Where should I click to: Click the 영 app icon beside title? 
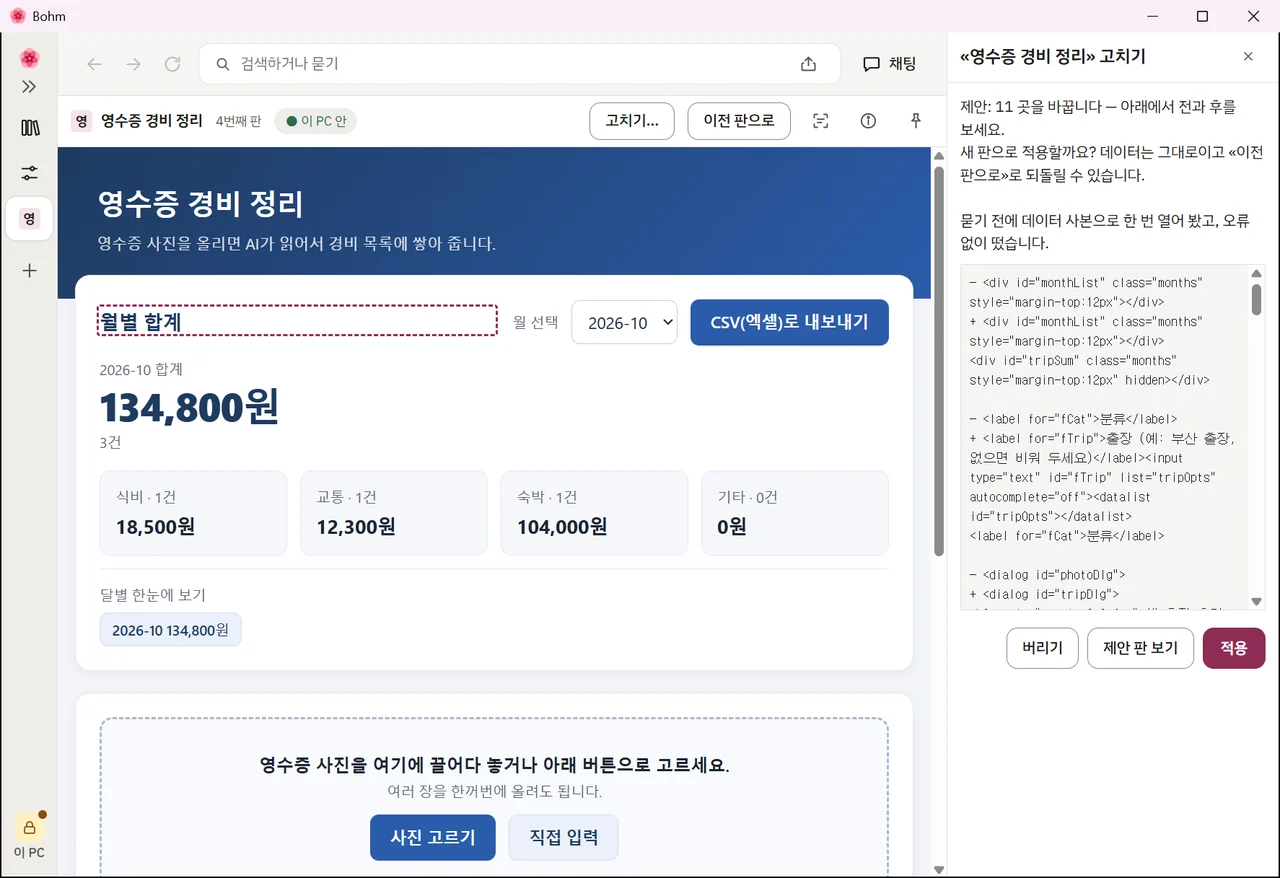coord(82,121)
